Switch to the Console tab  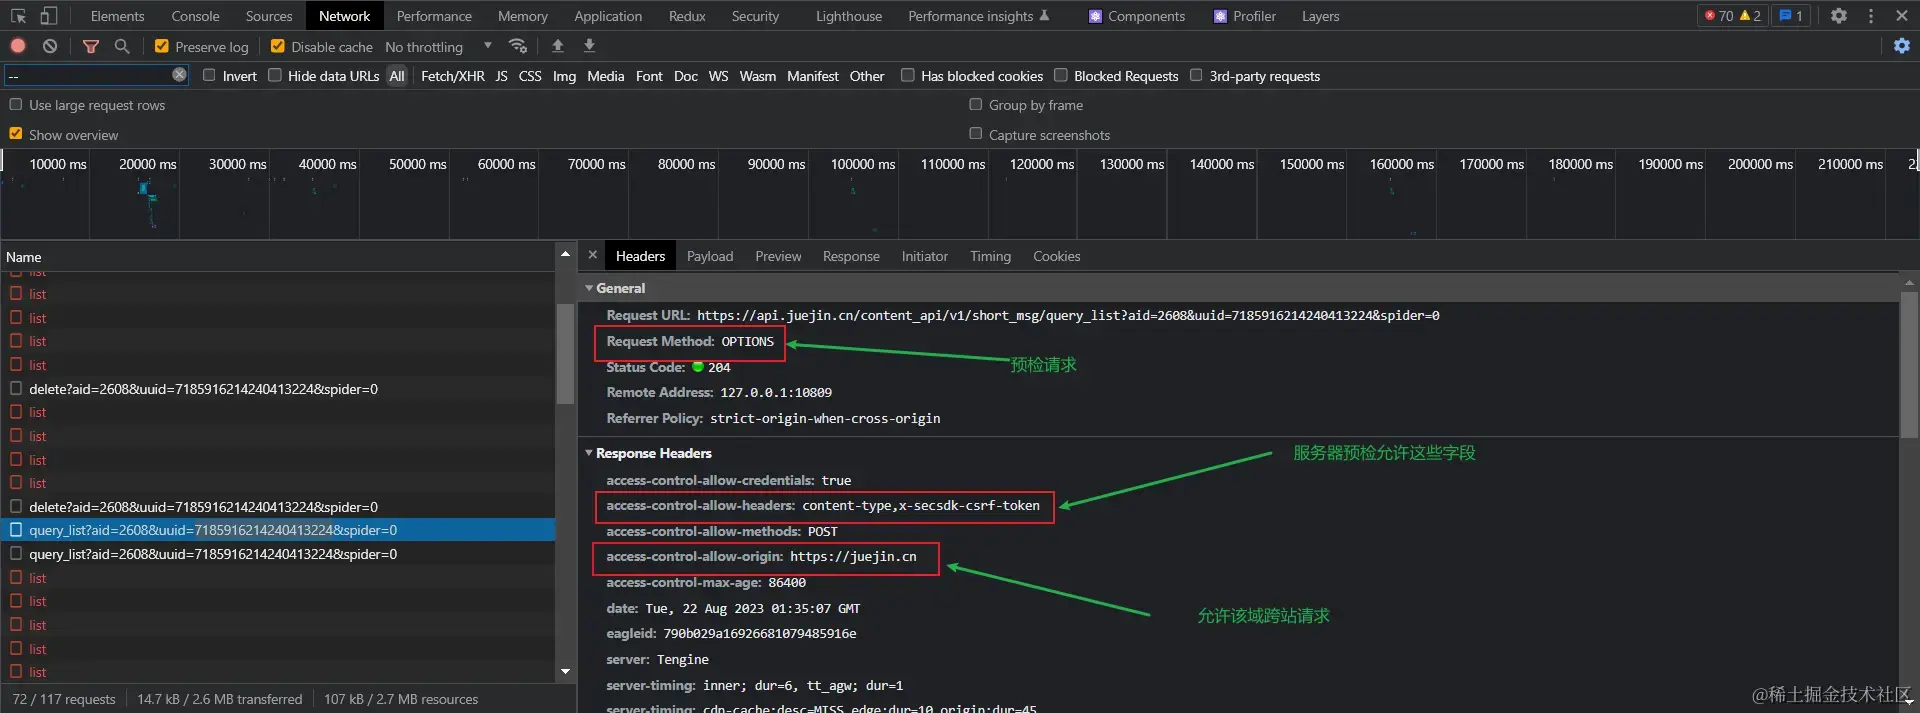pos(195,16)
